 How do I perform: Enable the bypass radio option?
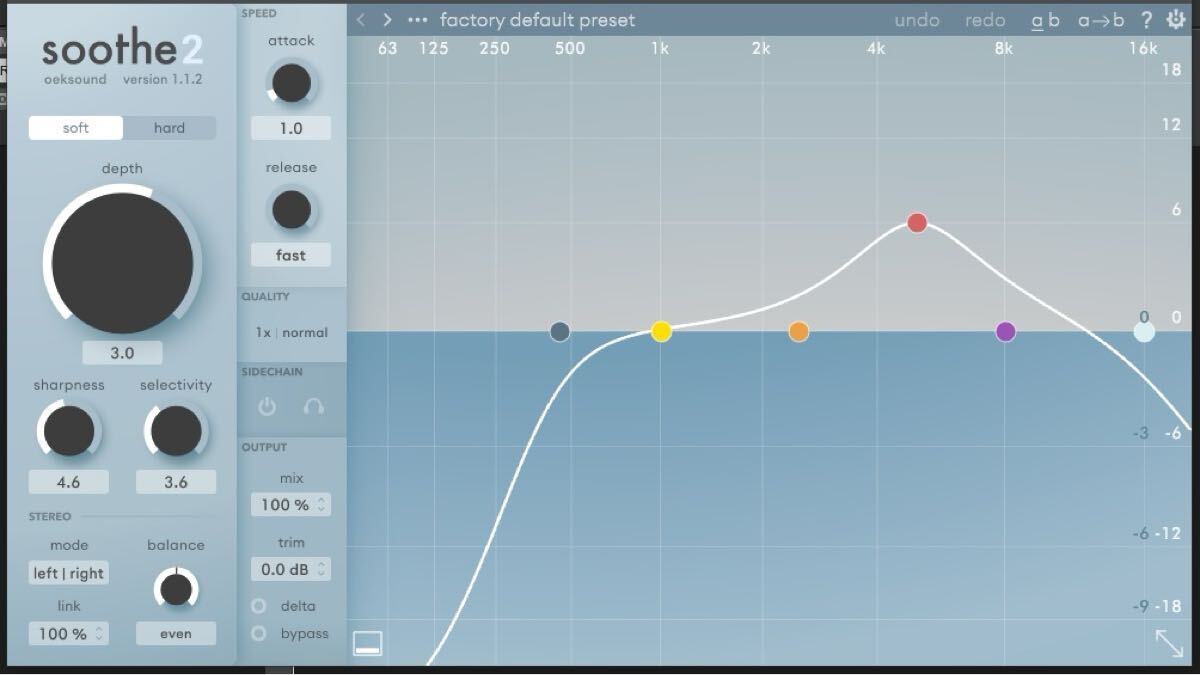click(x=259, y=633)
